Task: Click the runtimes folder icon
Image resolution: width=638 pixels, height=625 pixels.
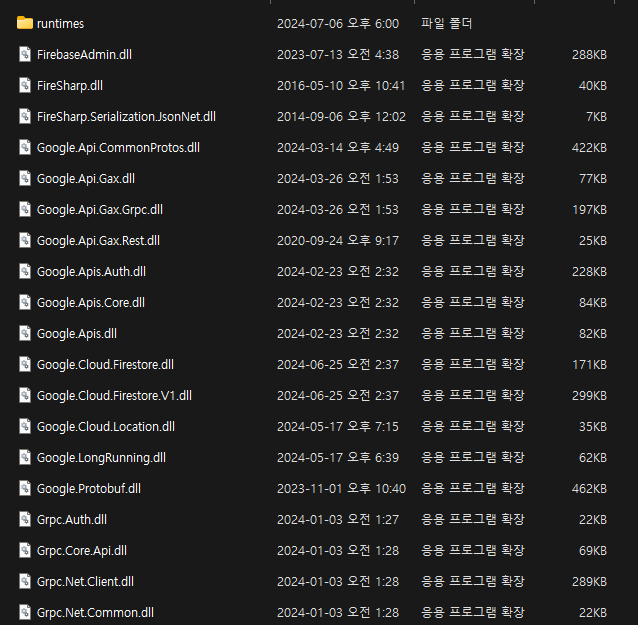Action: click(x=25, y=23)
